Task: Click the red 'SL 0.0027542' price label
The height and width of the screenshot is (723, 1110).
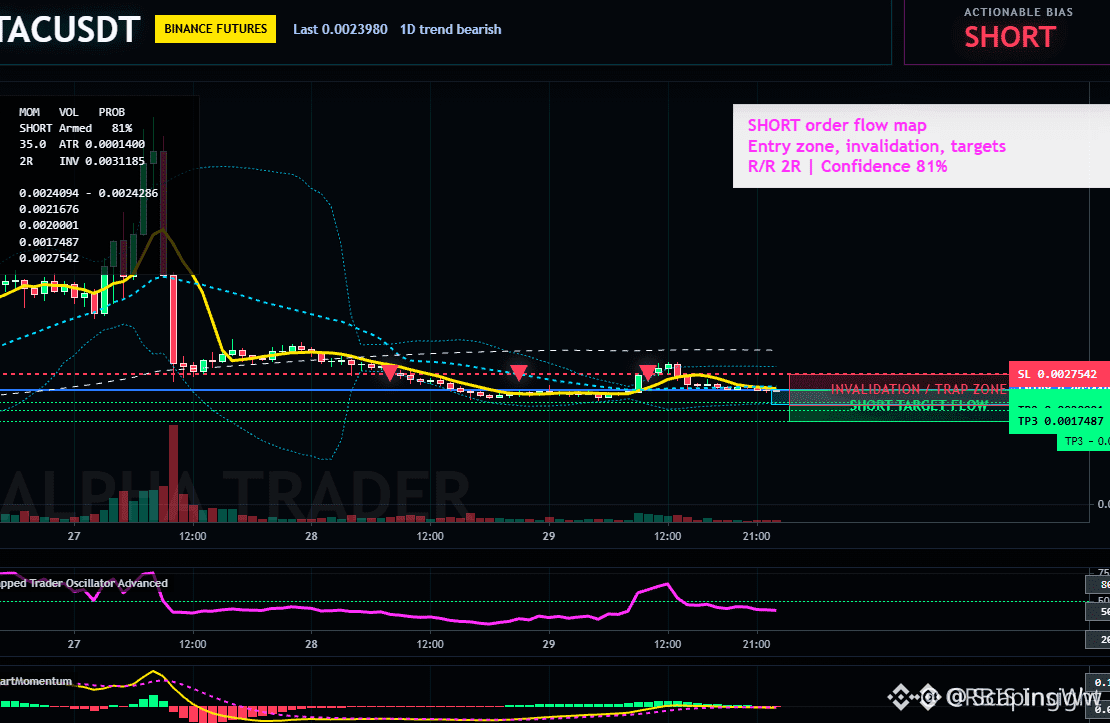Action: [x=1059, y=374]
